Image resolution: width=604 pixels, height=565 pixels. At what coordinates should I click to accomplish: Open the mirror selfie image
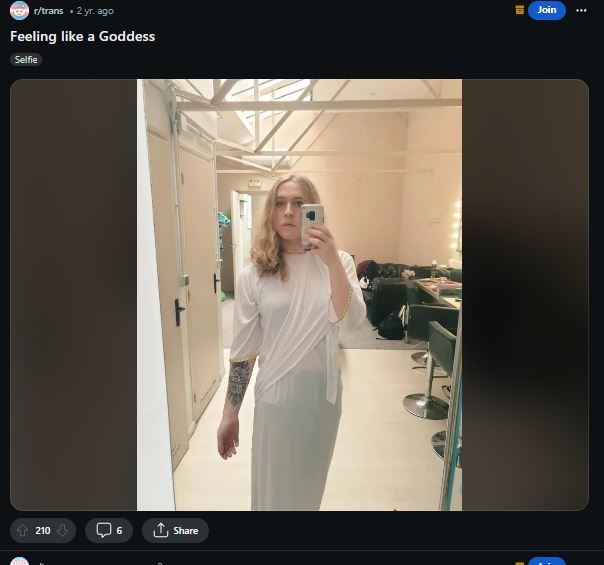[x=299, y=295]
